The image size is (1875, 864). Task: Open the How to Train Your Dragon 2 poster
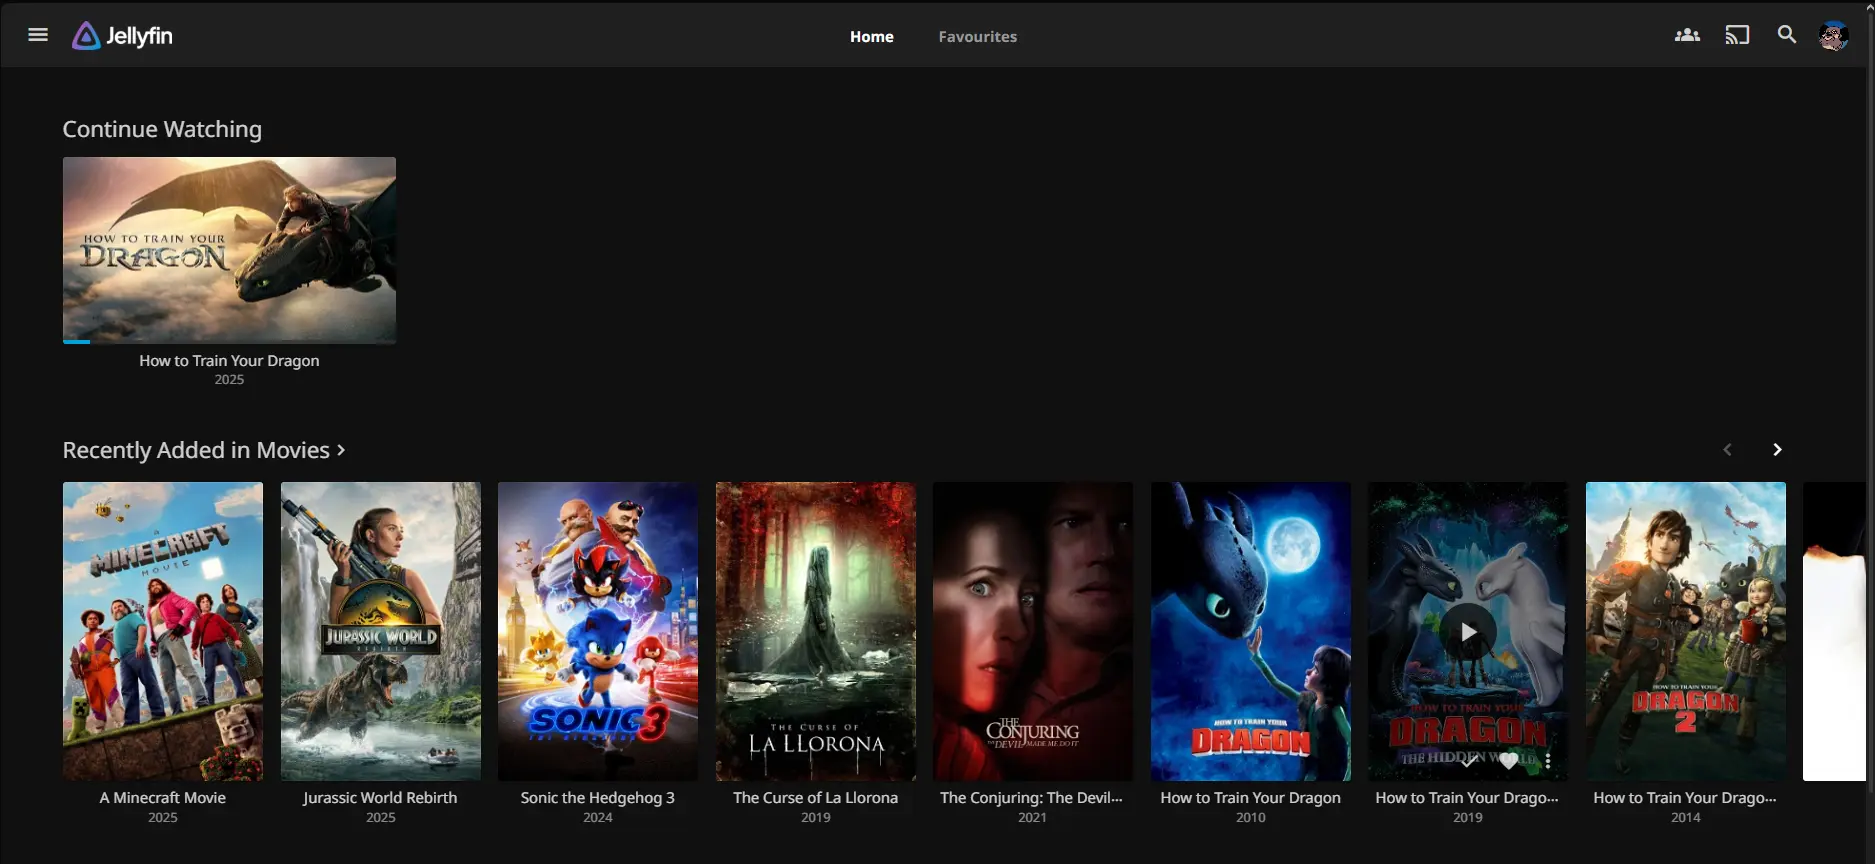point(1685,631)
